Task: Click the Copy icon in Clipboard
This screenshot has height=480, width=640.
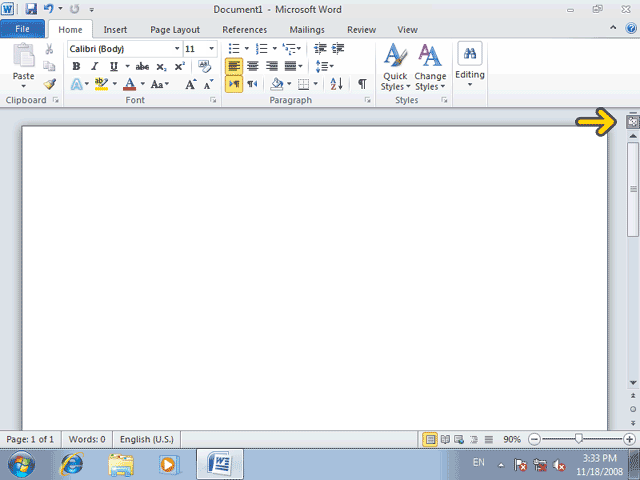Action: (49, 66)
